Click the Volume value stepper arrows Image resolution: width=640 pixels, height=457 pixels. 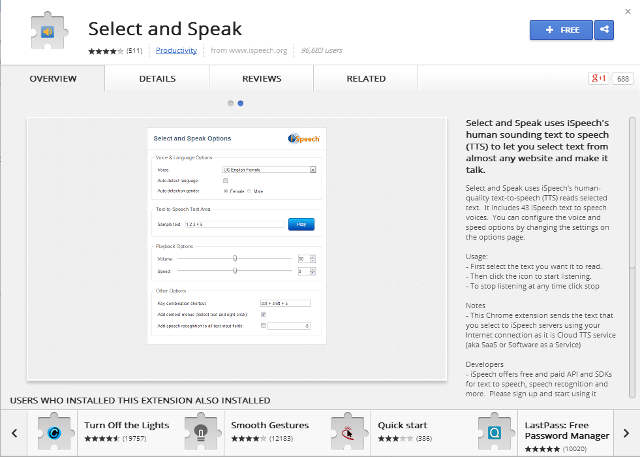tap(313, 259)
